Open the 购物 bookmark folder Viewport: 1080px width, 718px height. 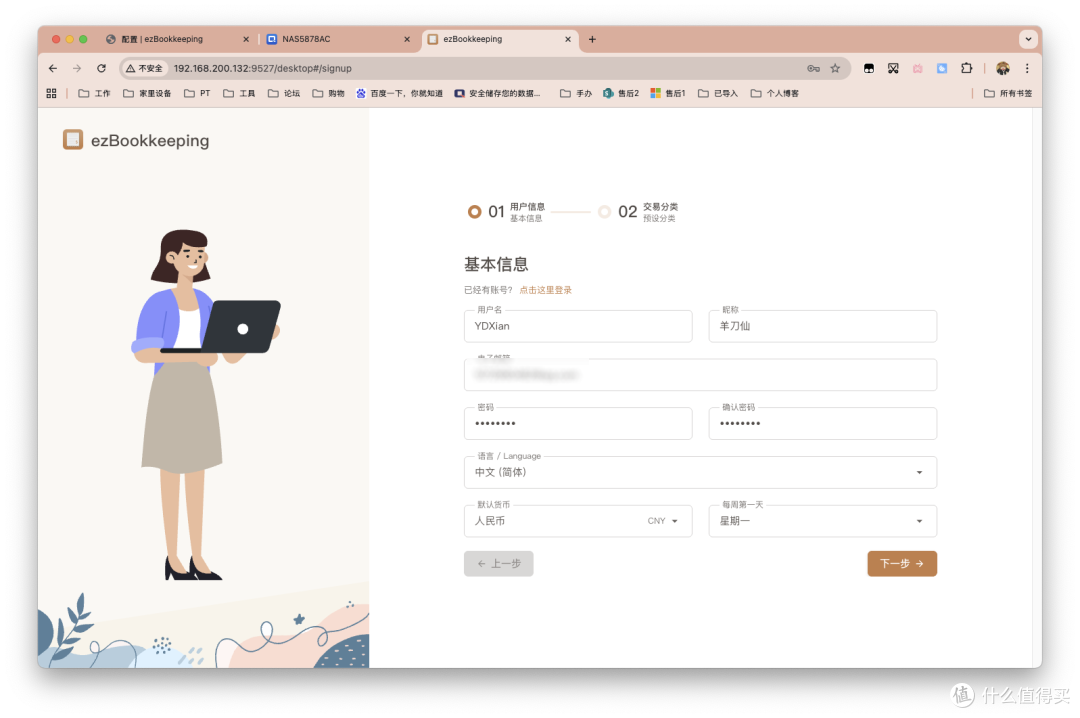coord(329,93)
